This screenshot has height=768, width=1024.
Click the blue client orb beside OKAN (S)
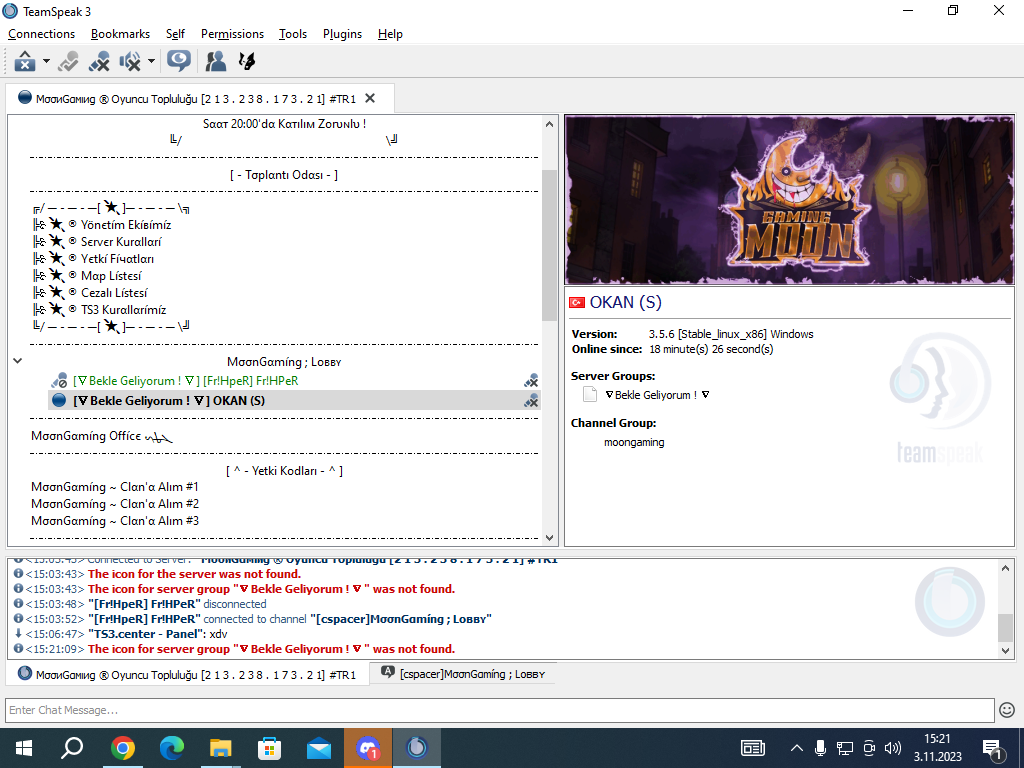tap(59, 400)
